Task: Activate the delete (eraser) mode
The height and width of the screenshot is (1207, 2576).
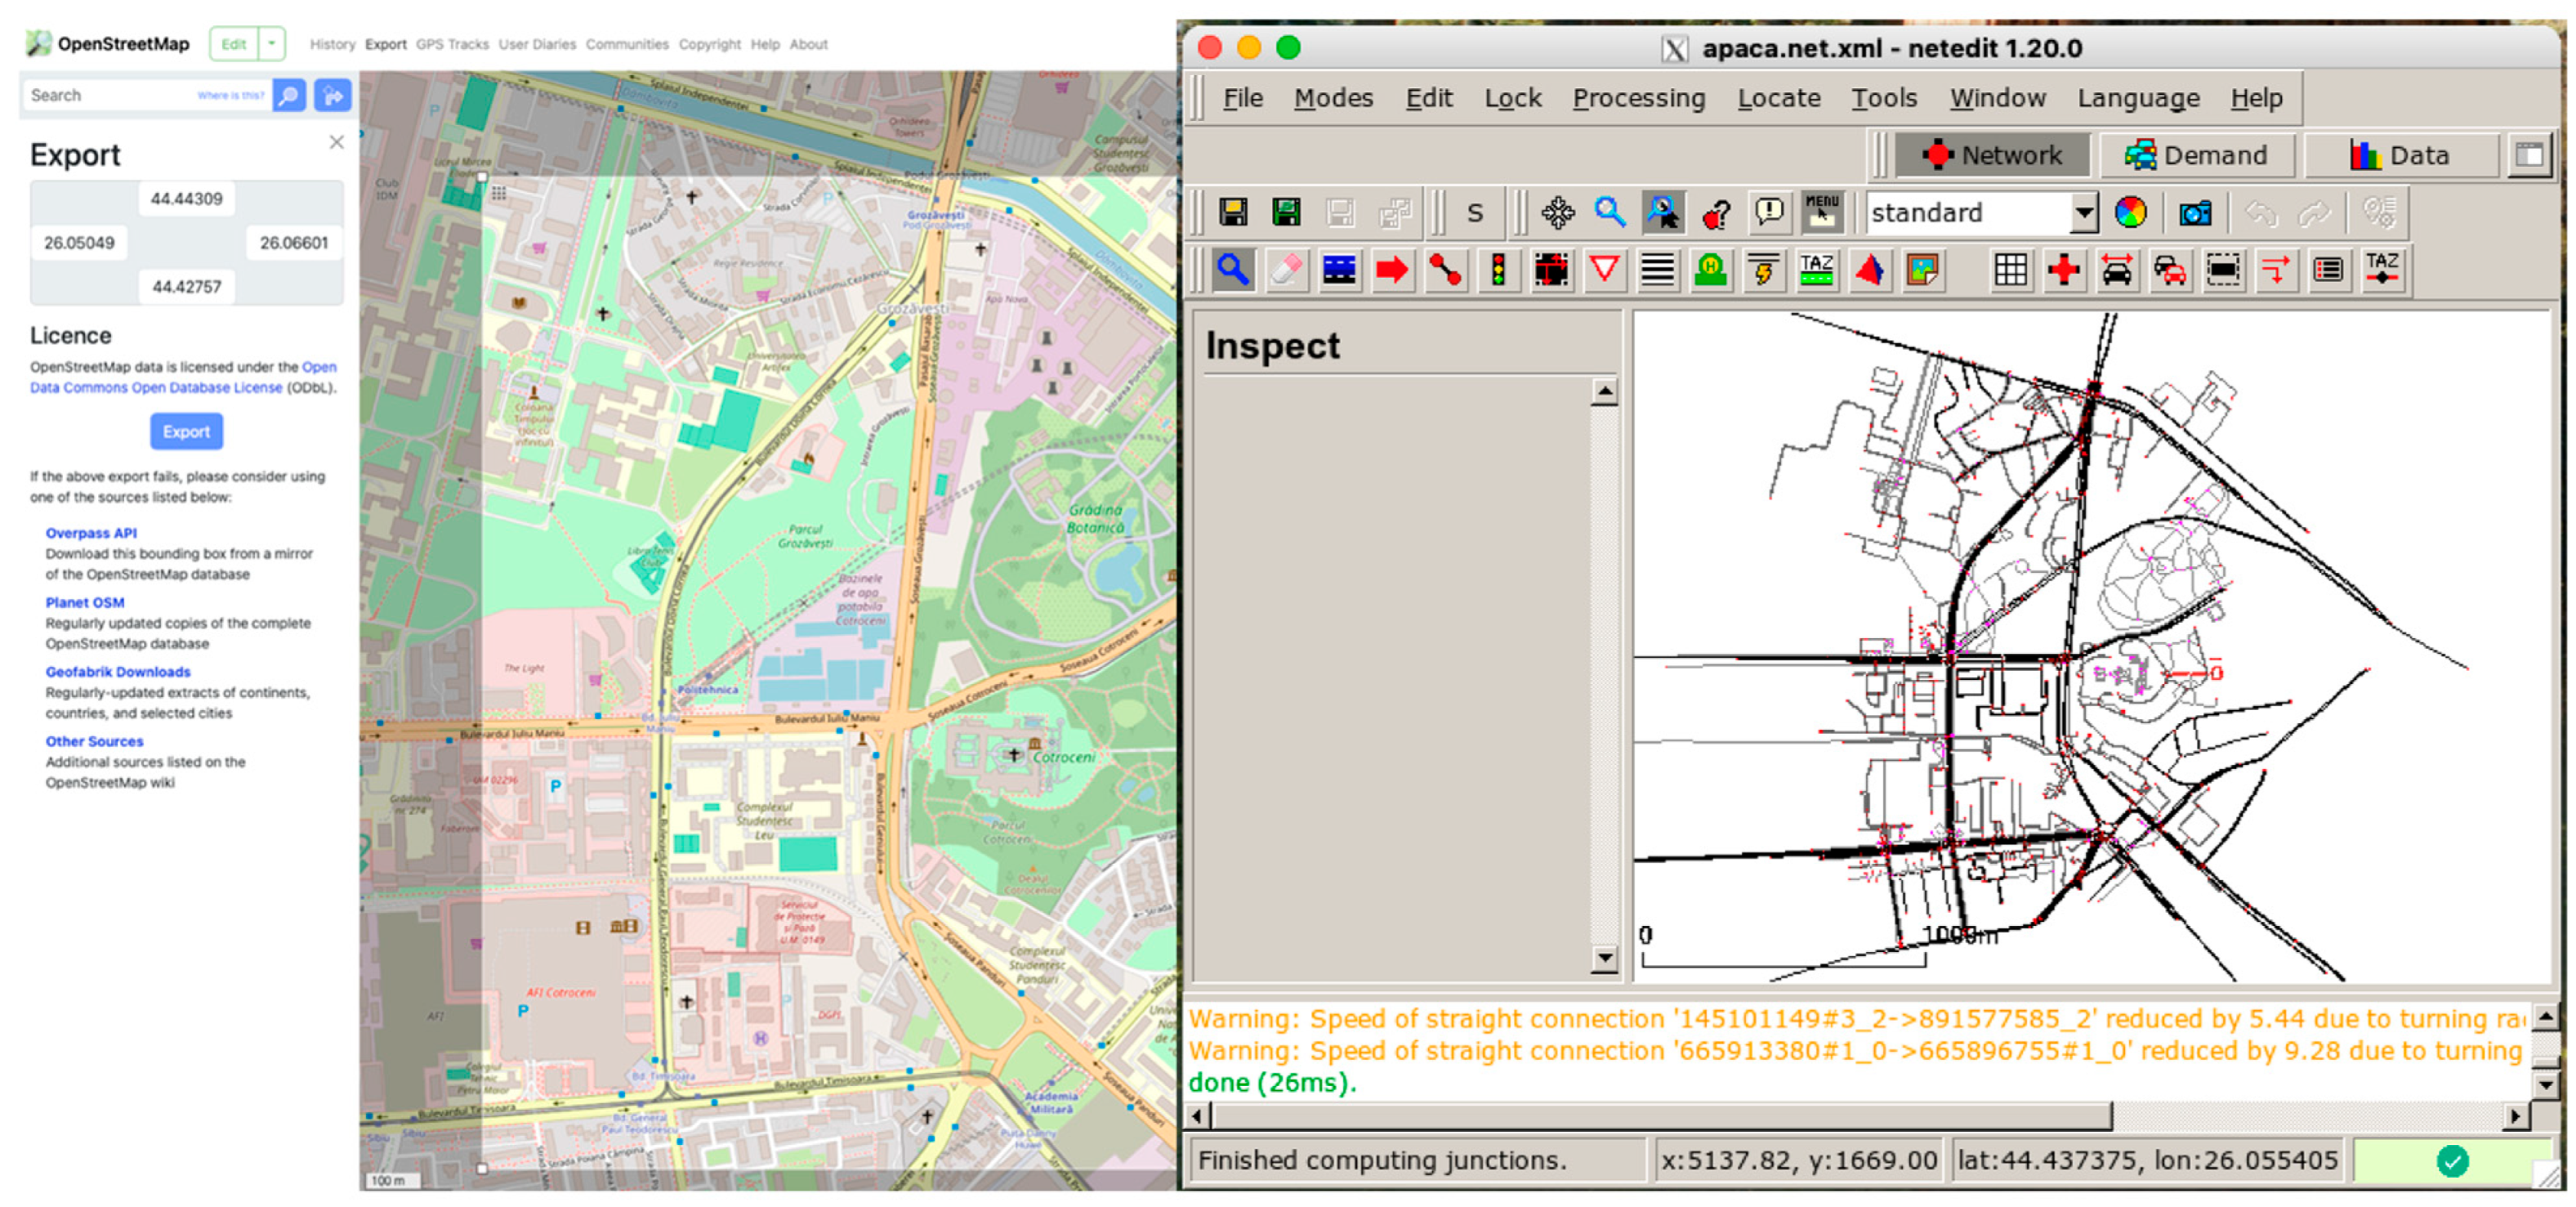Action: 1286,270
